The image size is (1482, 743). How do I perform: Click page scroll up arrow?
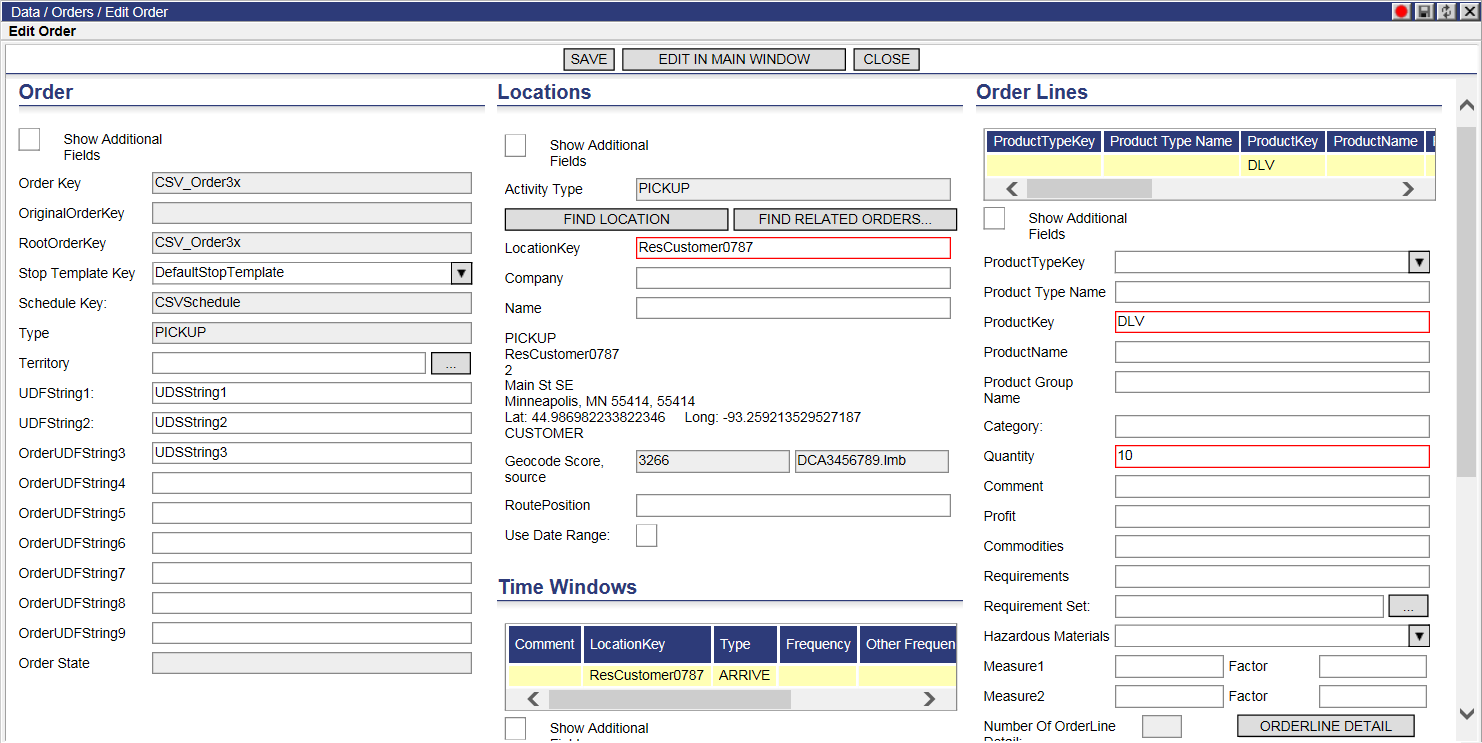coord(1467,105)
